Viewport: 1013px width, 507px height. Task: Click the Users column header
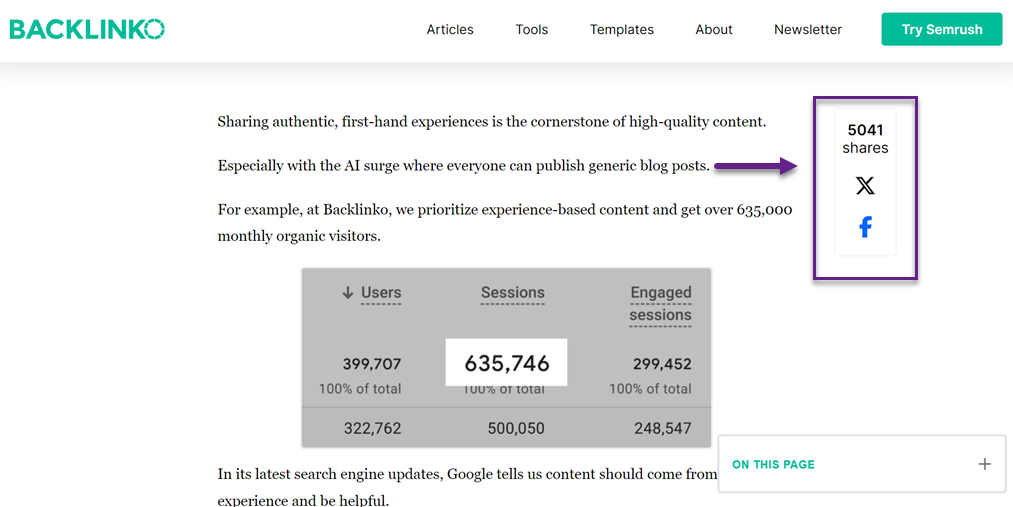380,293
